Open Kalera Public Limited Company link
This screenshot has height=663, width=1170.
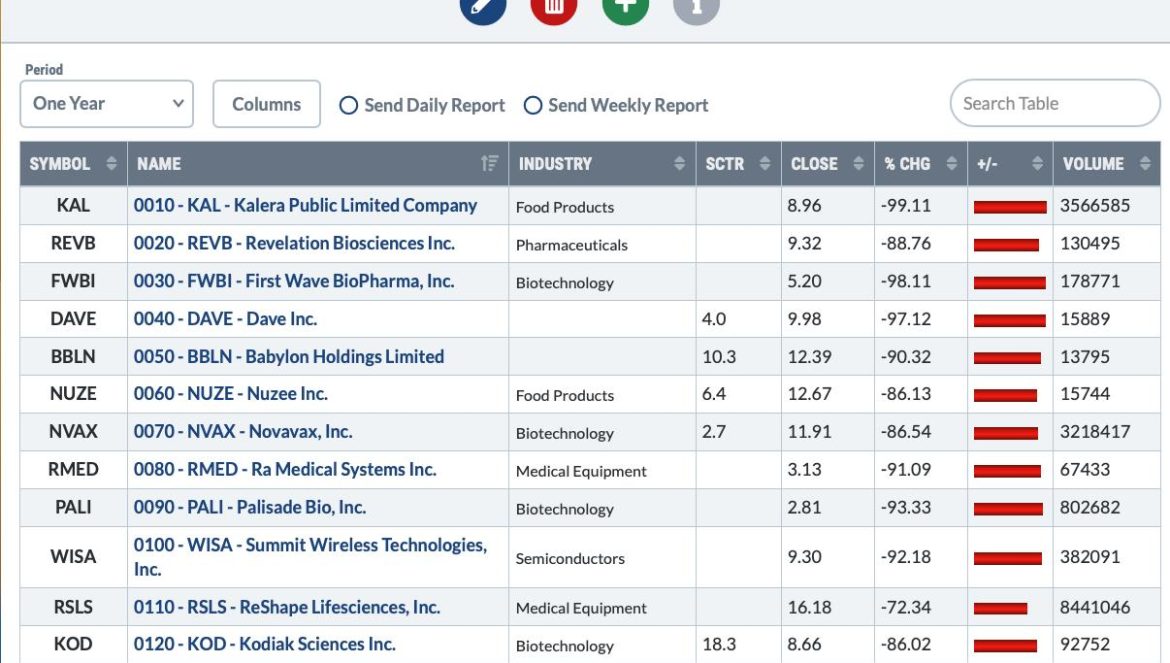[x=305, y=205]
